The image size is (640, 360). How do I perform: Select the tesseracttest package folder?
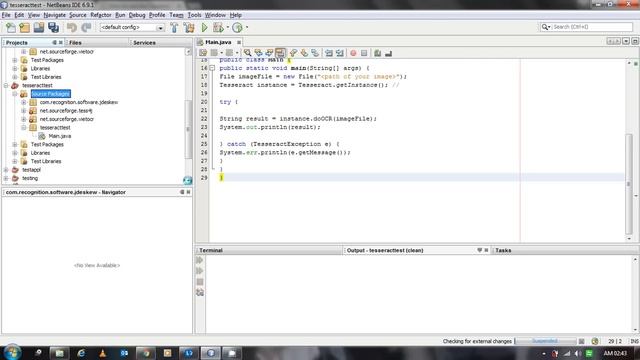[55, 127]
